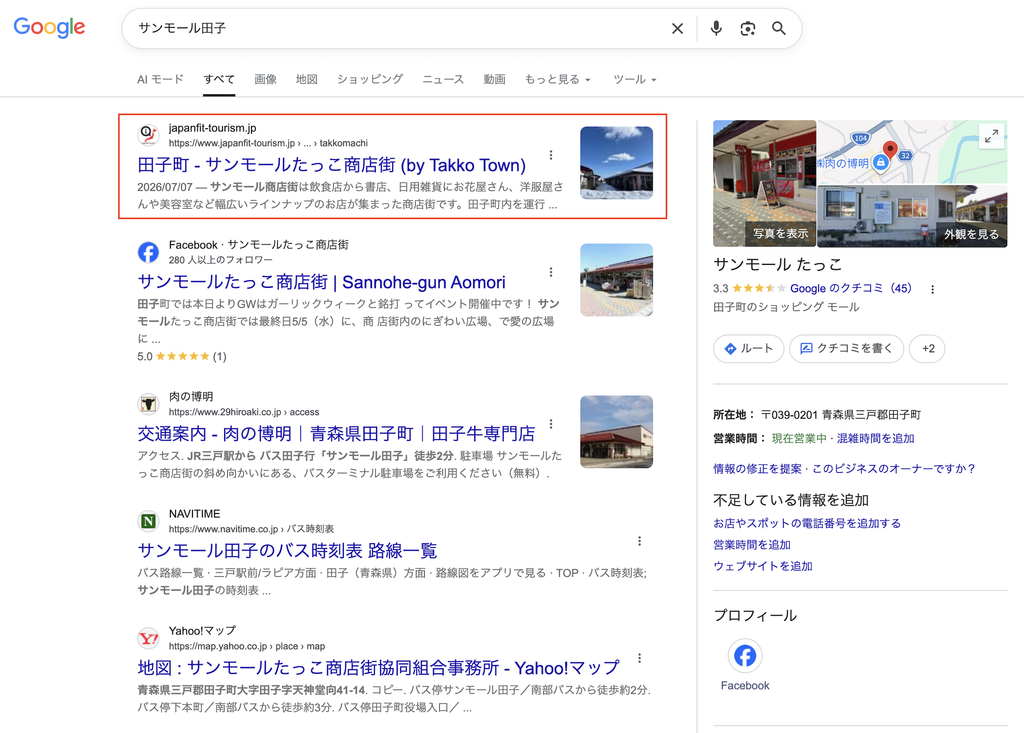The image size is (1024, 733).
Task: Open the ショッピング tab
Action: click(370, 79)
